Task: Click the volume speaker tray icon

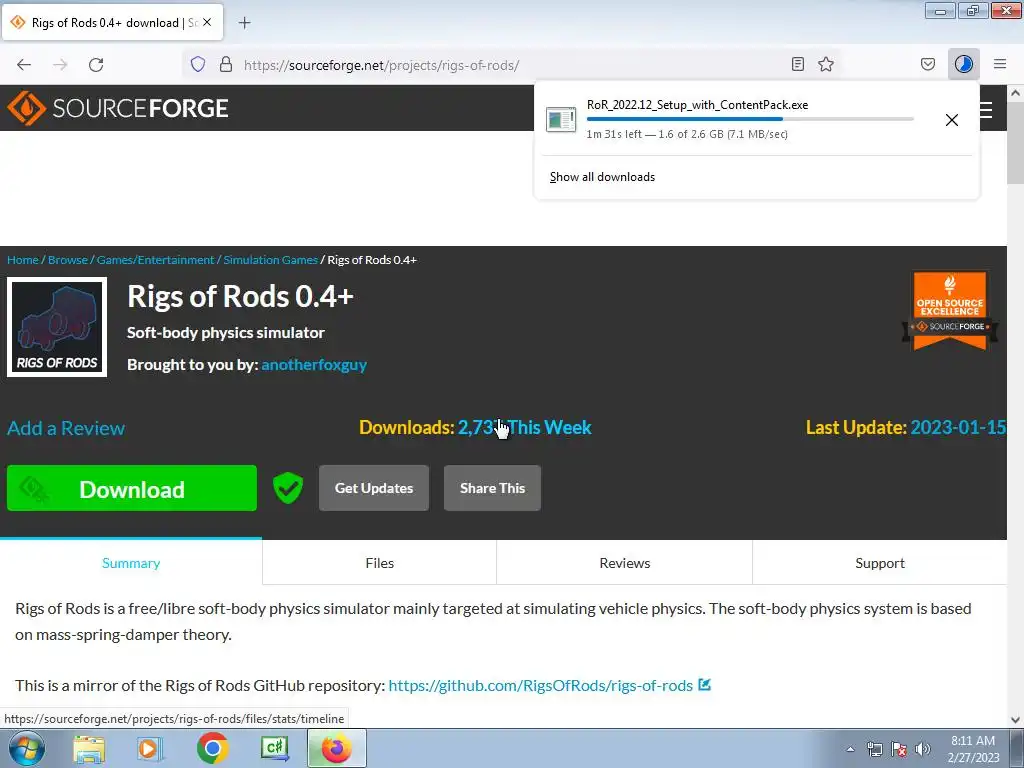Action: 922,749
